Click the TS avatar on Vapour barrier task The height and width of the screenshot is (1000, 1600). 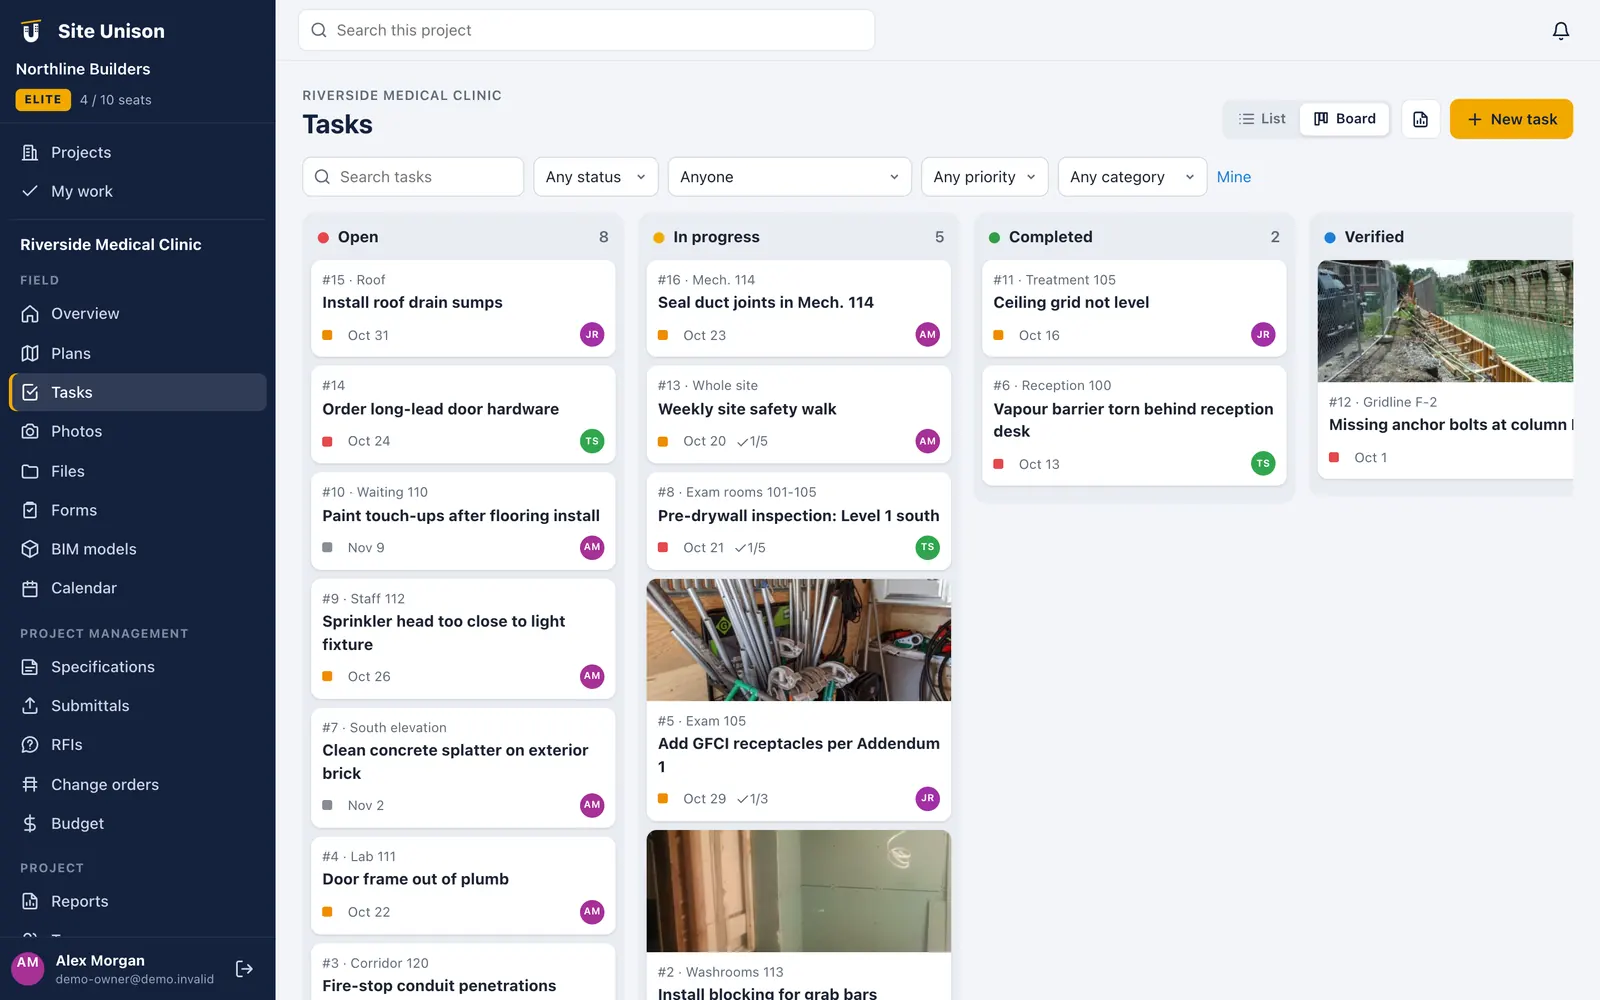(1263, 463)
